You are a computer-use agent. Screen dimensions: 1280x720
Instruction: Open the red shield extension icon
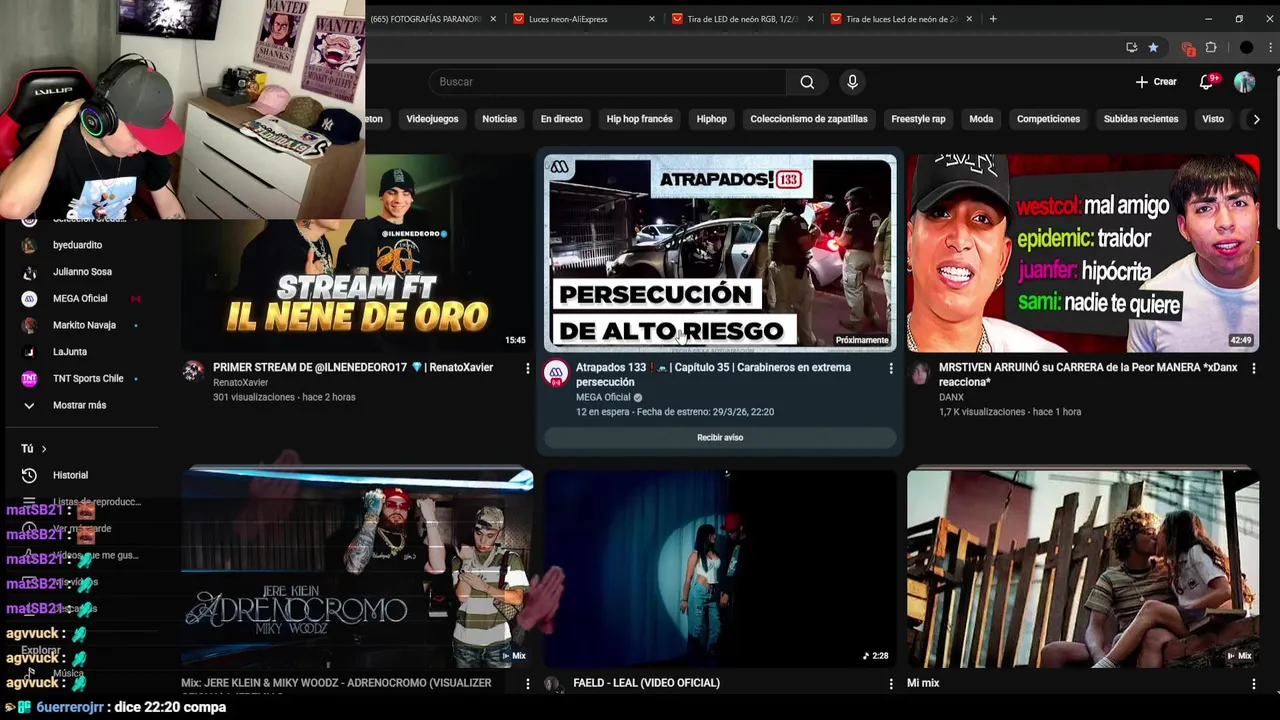coord(1188,48)
